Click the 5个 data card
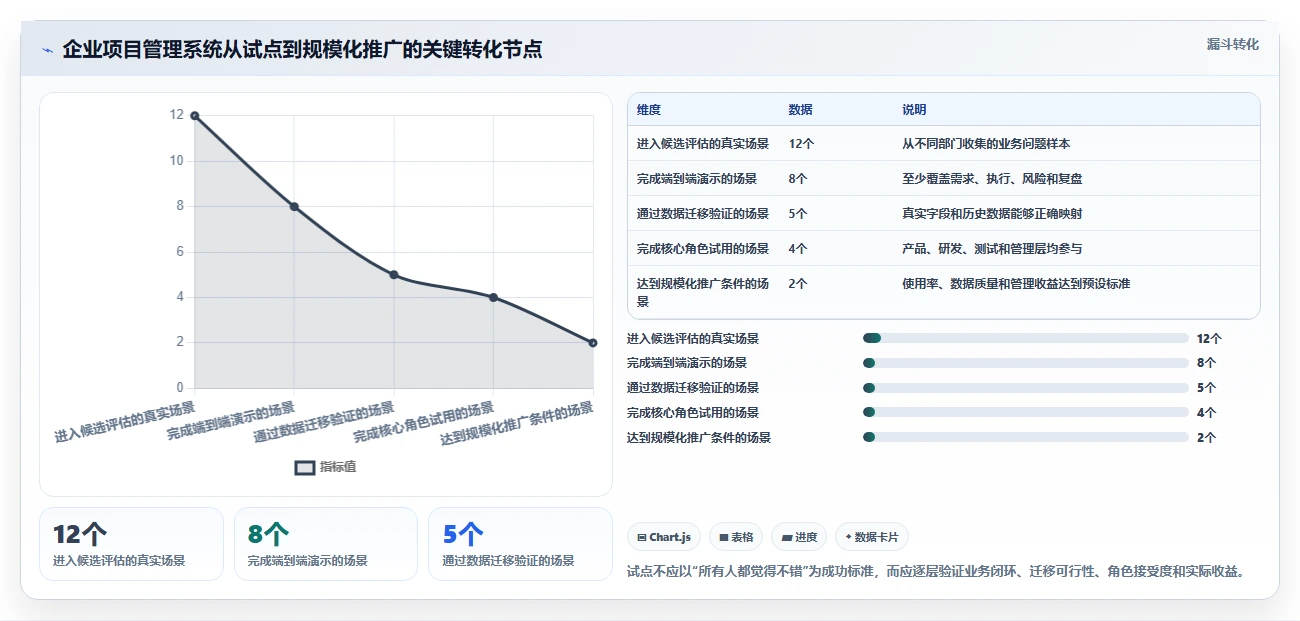Image resolution: width=1300 pixels, height=621 pixels. tap(520, 544)
